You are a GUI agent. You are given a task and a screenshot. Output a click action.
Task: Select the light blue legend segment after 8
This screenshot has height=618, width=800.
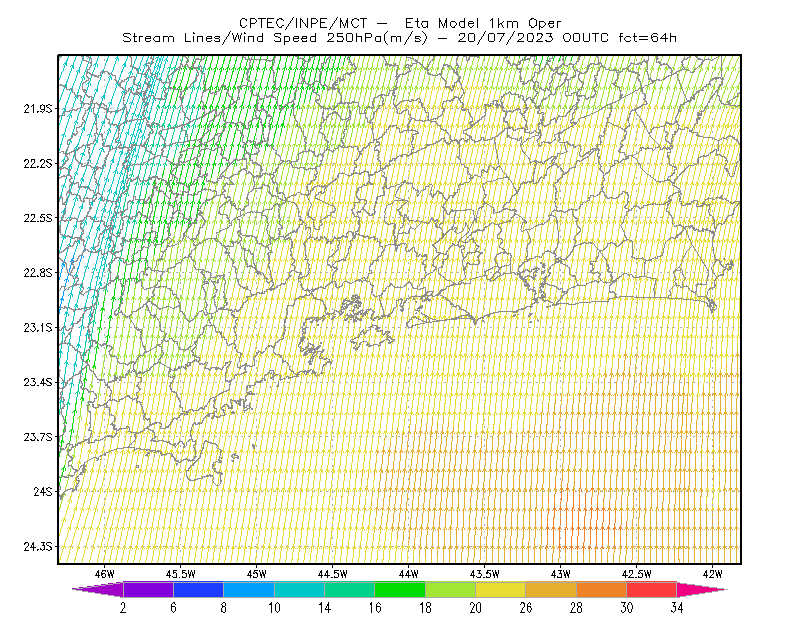[249, 589]
